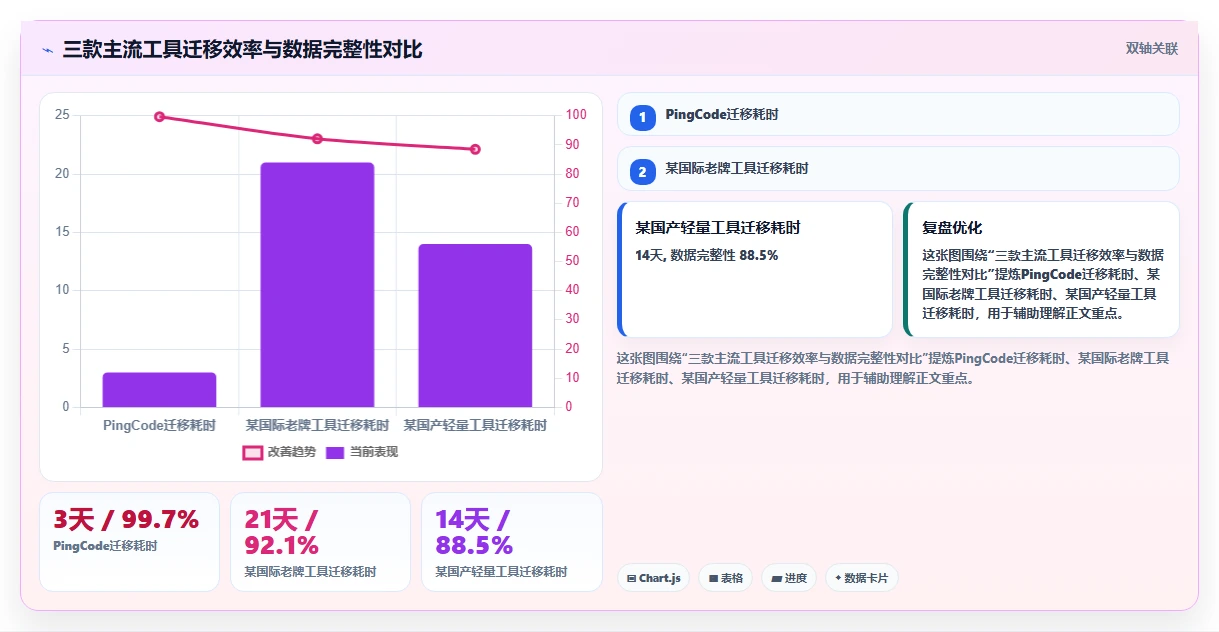Click the Chart.js tag
This screenshot has height=632, width=1219.
pos(653,578)
